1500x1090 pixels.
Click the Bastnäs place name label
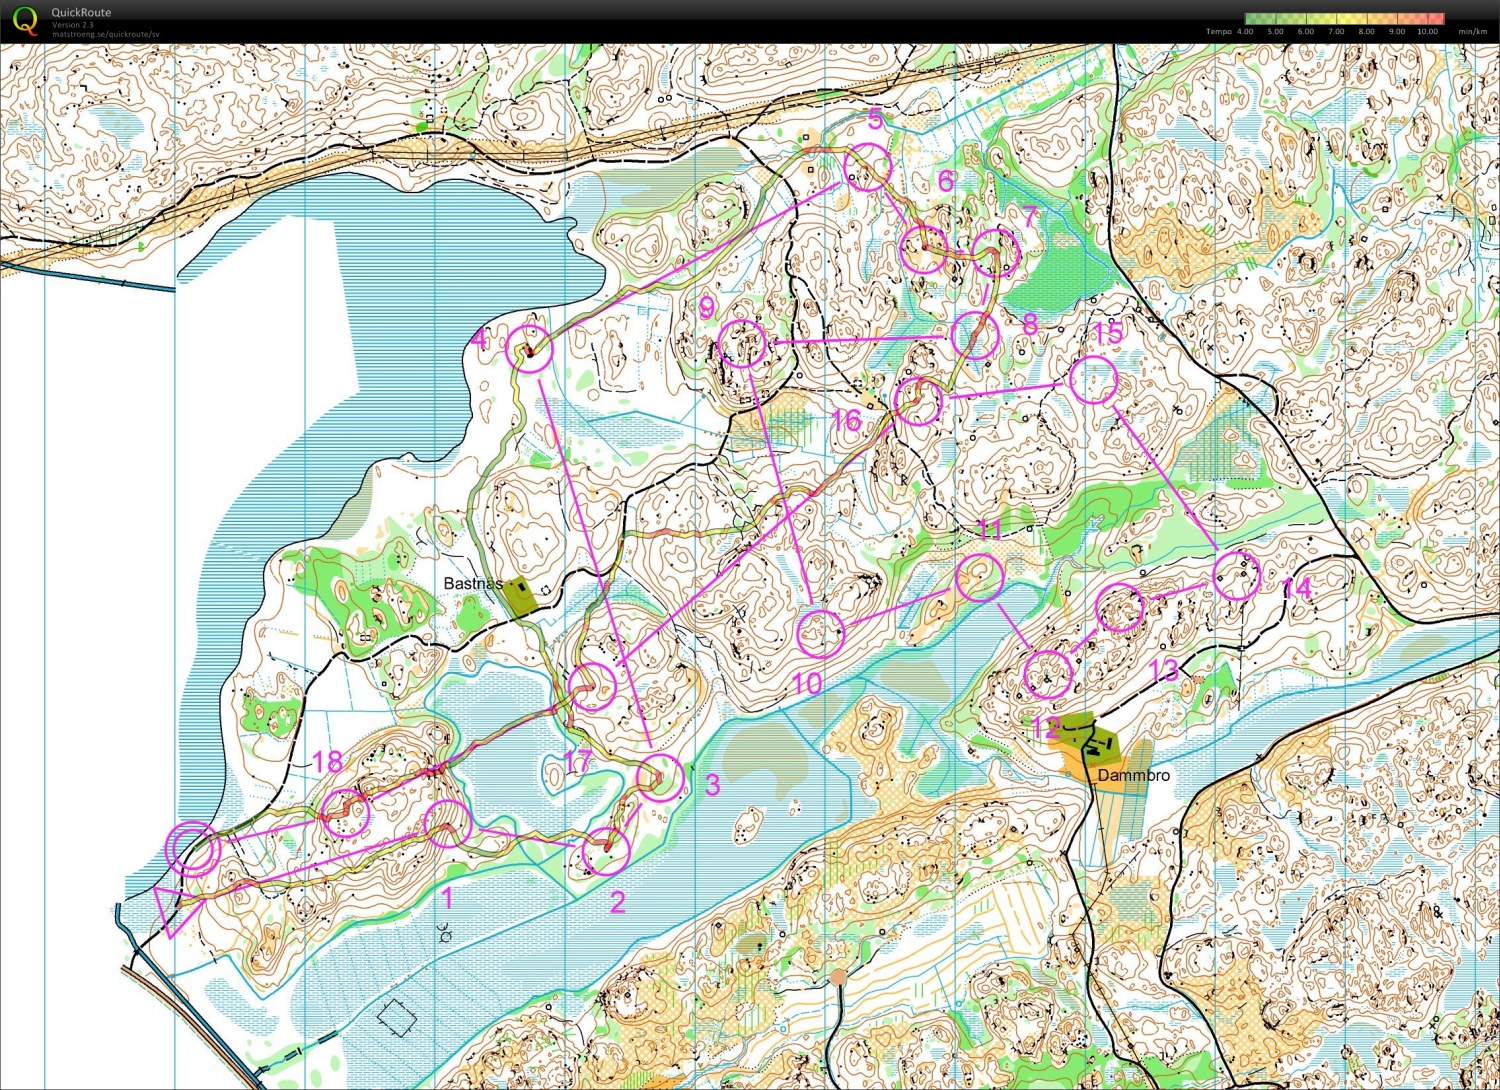click(x=473, y=583)
